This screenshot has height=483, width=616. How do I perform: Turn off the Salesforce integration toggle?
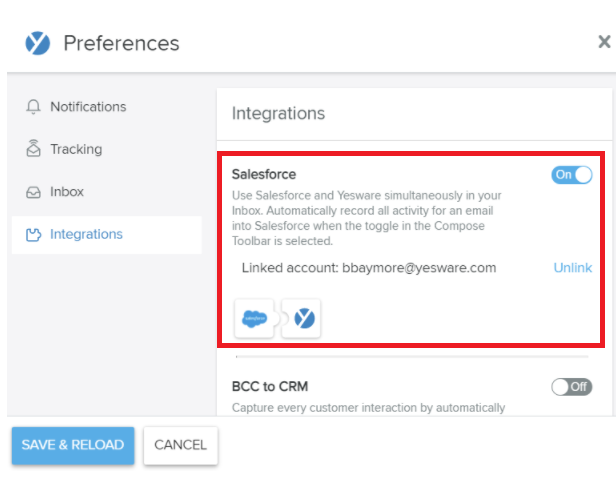click(571, 175)
